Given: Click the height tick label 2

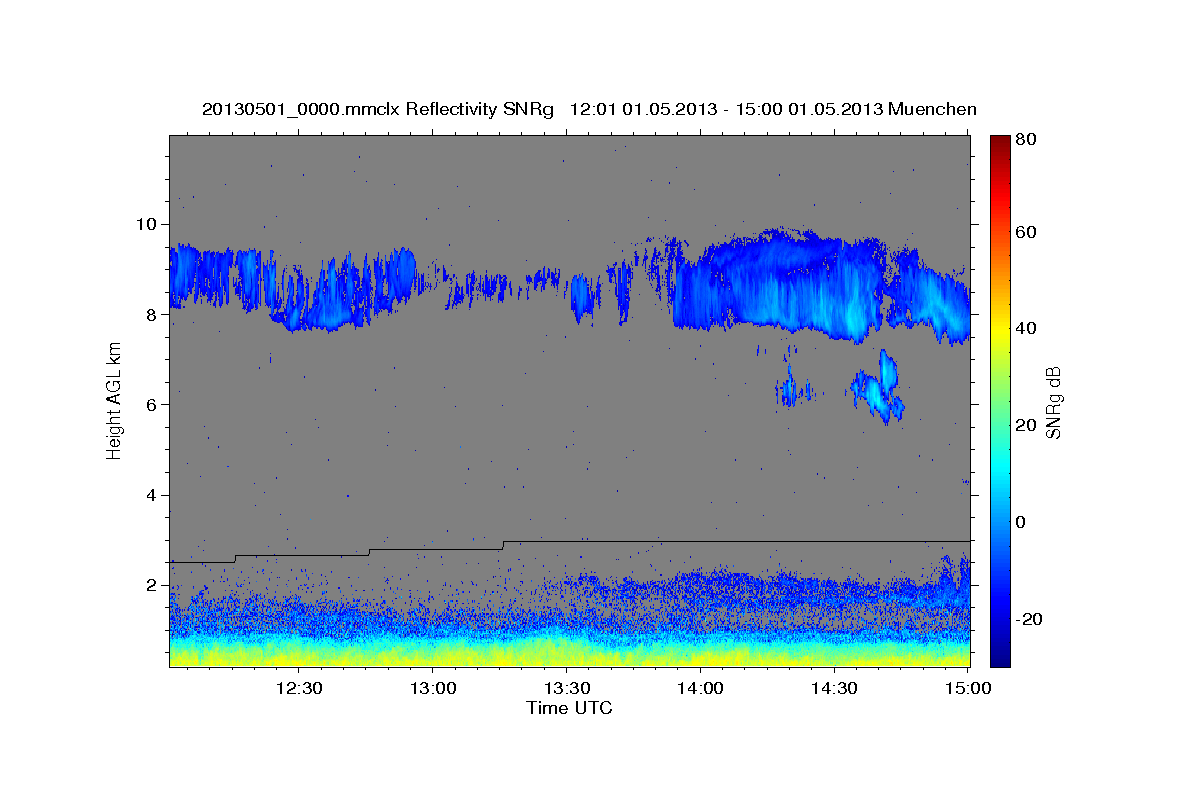Looking at the screenshot, I should pos(154,585).
